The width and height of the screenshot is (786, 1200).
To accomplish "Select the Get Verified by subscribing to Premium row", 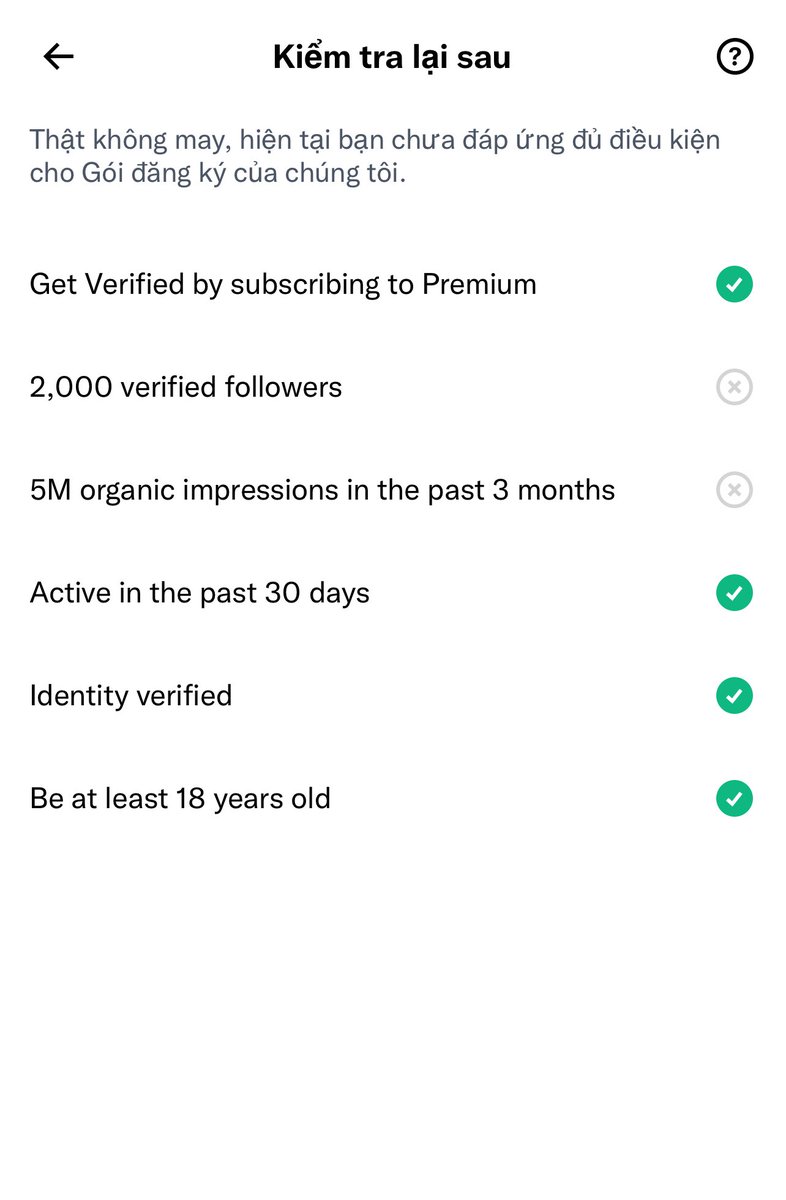I will (x=391, y=285).
